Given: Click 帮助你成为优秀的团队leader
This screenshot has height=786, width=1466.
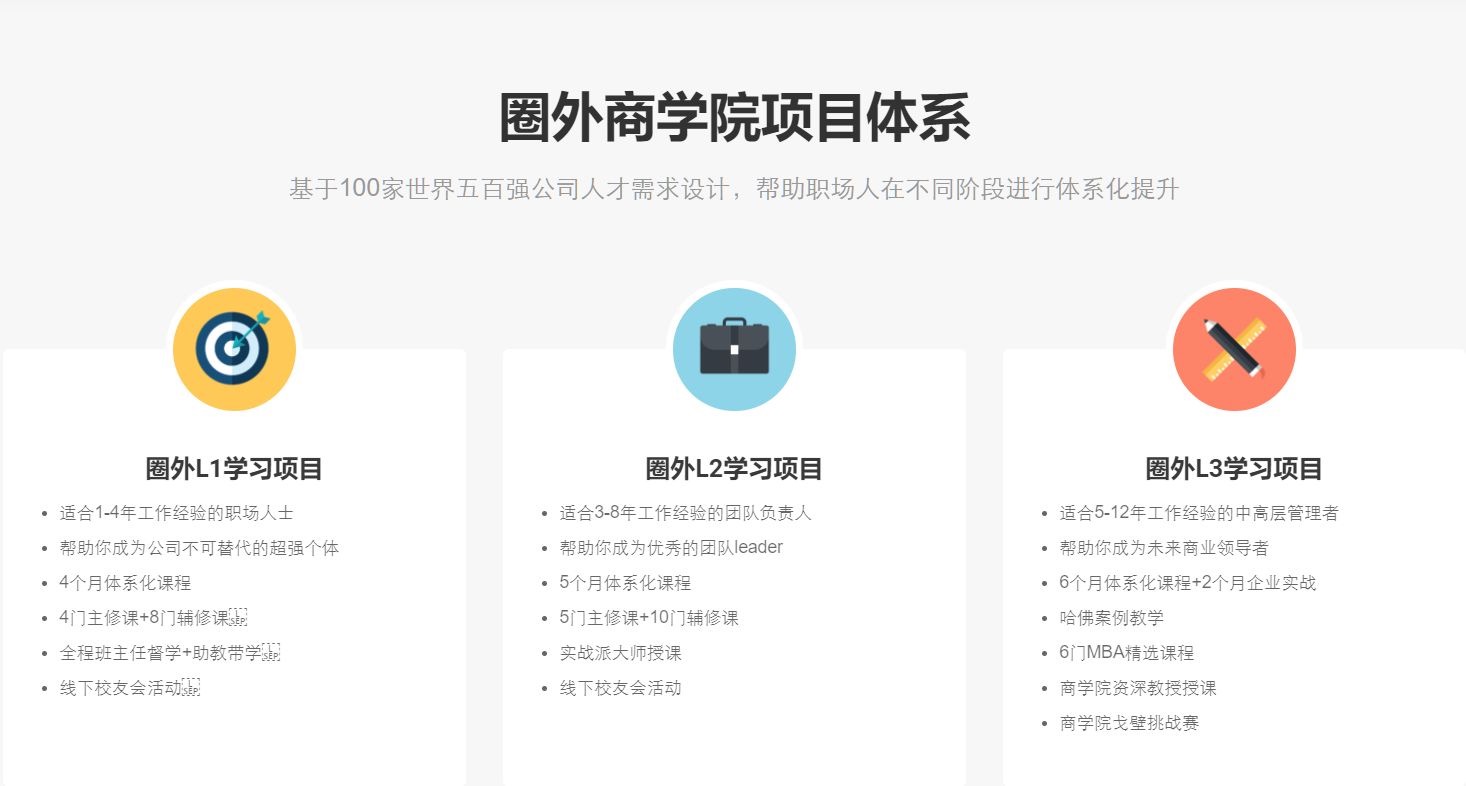Looking at the screenshot, I should tap(671, 548).
